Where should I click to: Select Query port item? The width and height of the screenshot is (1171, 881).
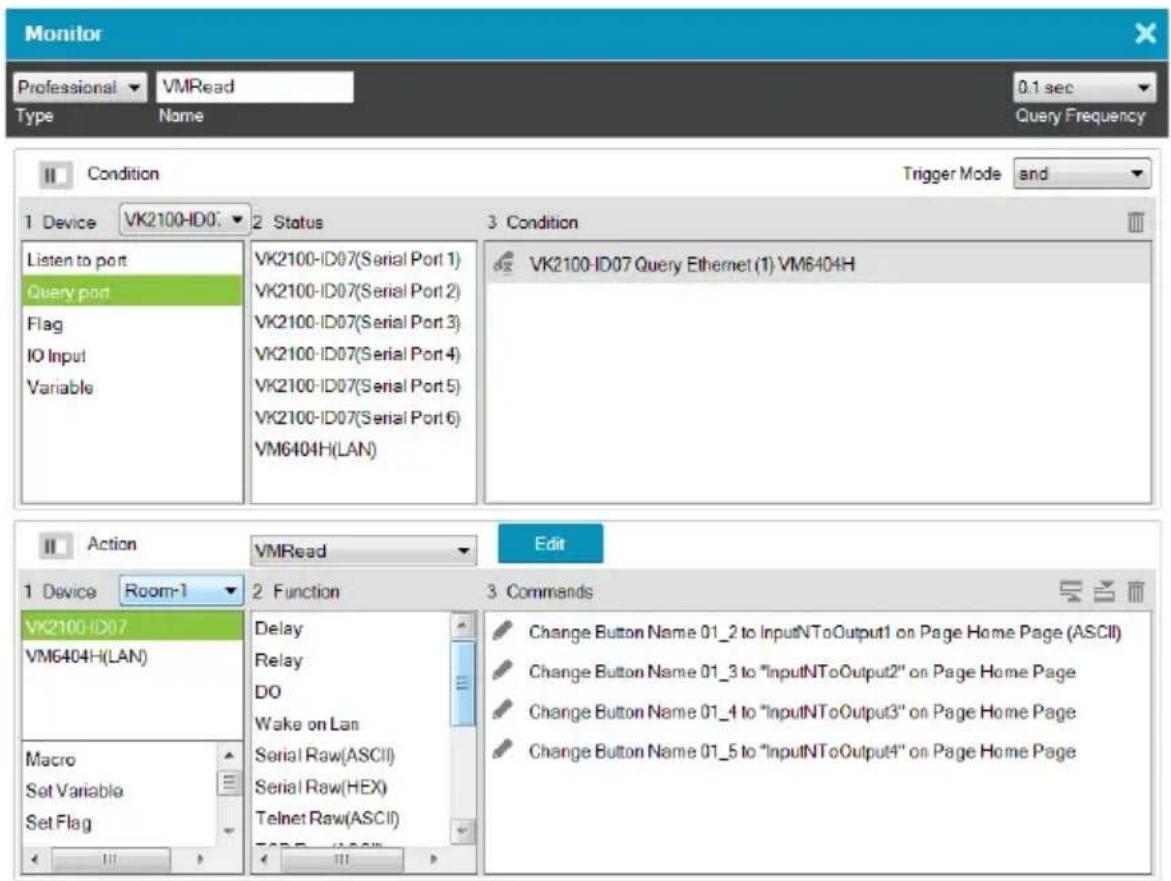132,291
